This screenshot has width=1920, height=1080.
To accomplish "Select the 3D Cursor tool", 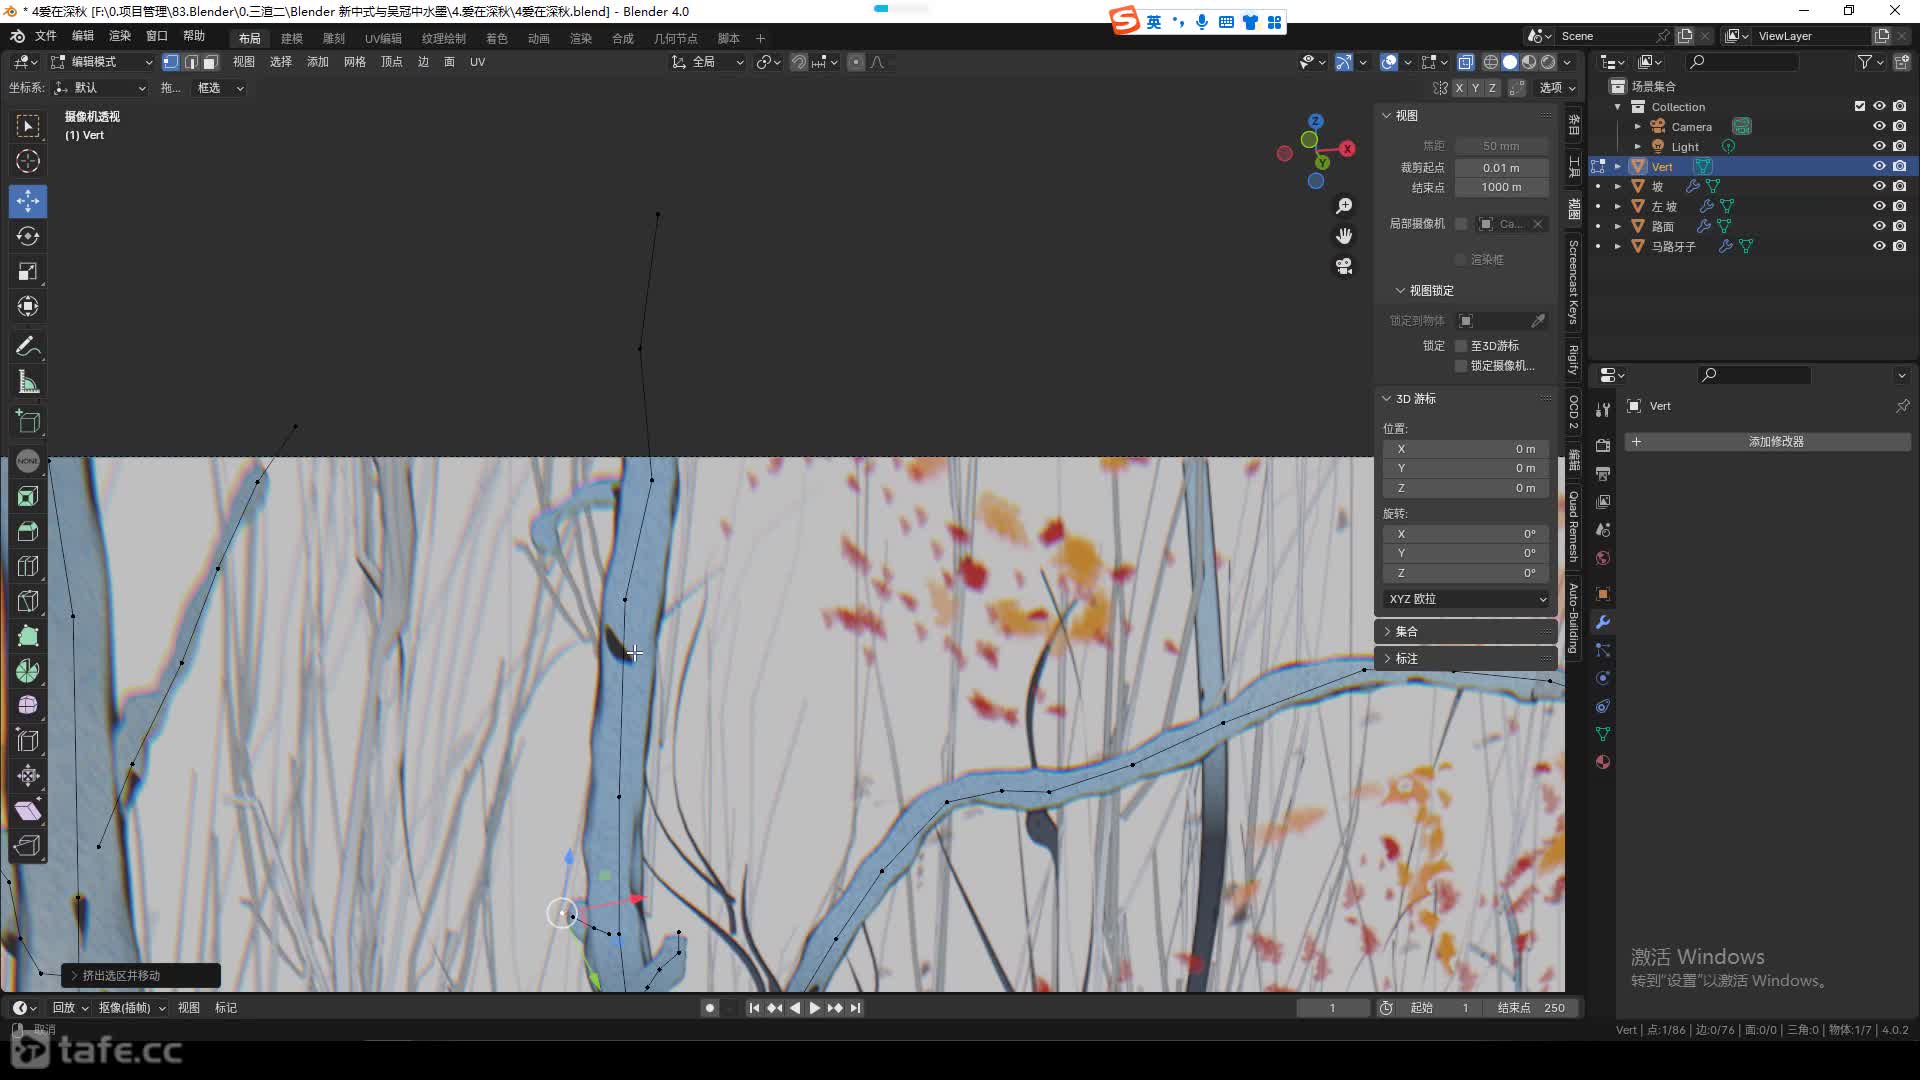I will click(28, 161).
